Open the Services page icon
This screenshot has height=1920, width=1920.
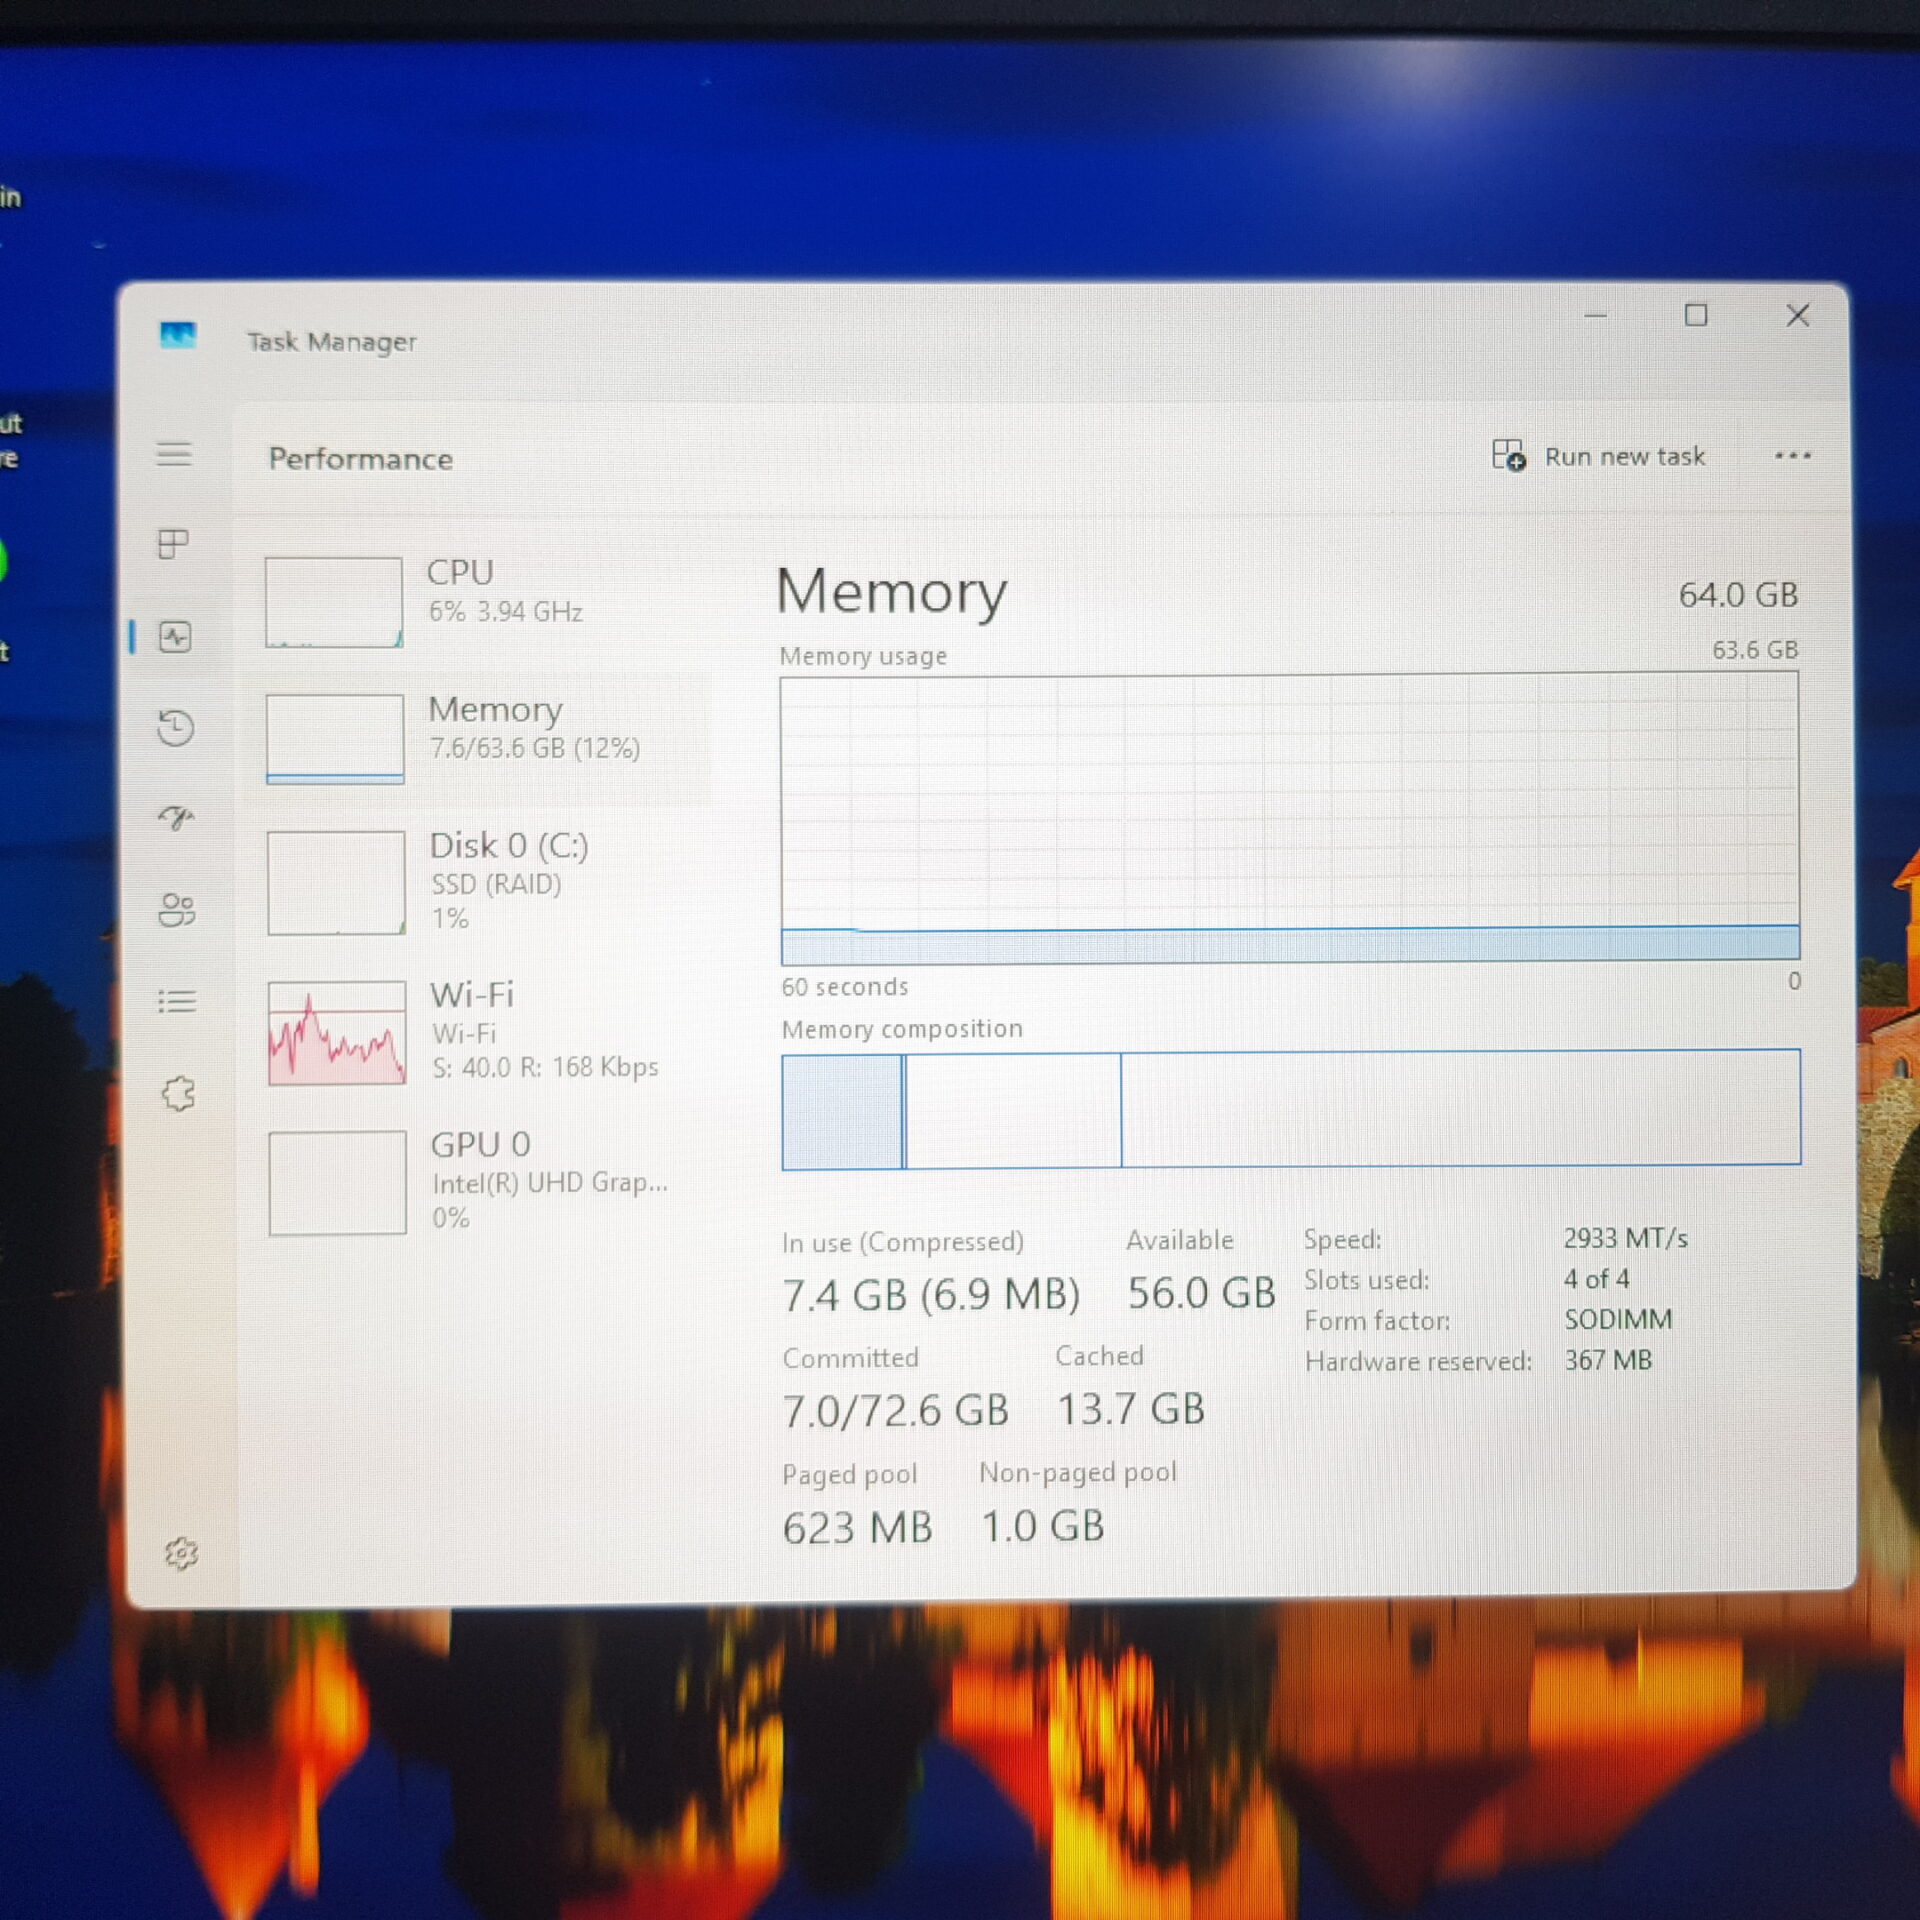coord(179,1093)
